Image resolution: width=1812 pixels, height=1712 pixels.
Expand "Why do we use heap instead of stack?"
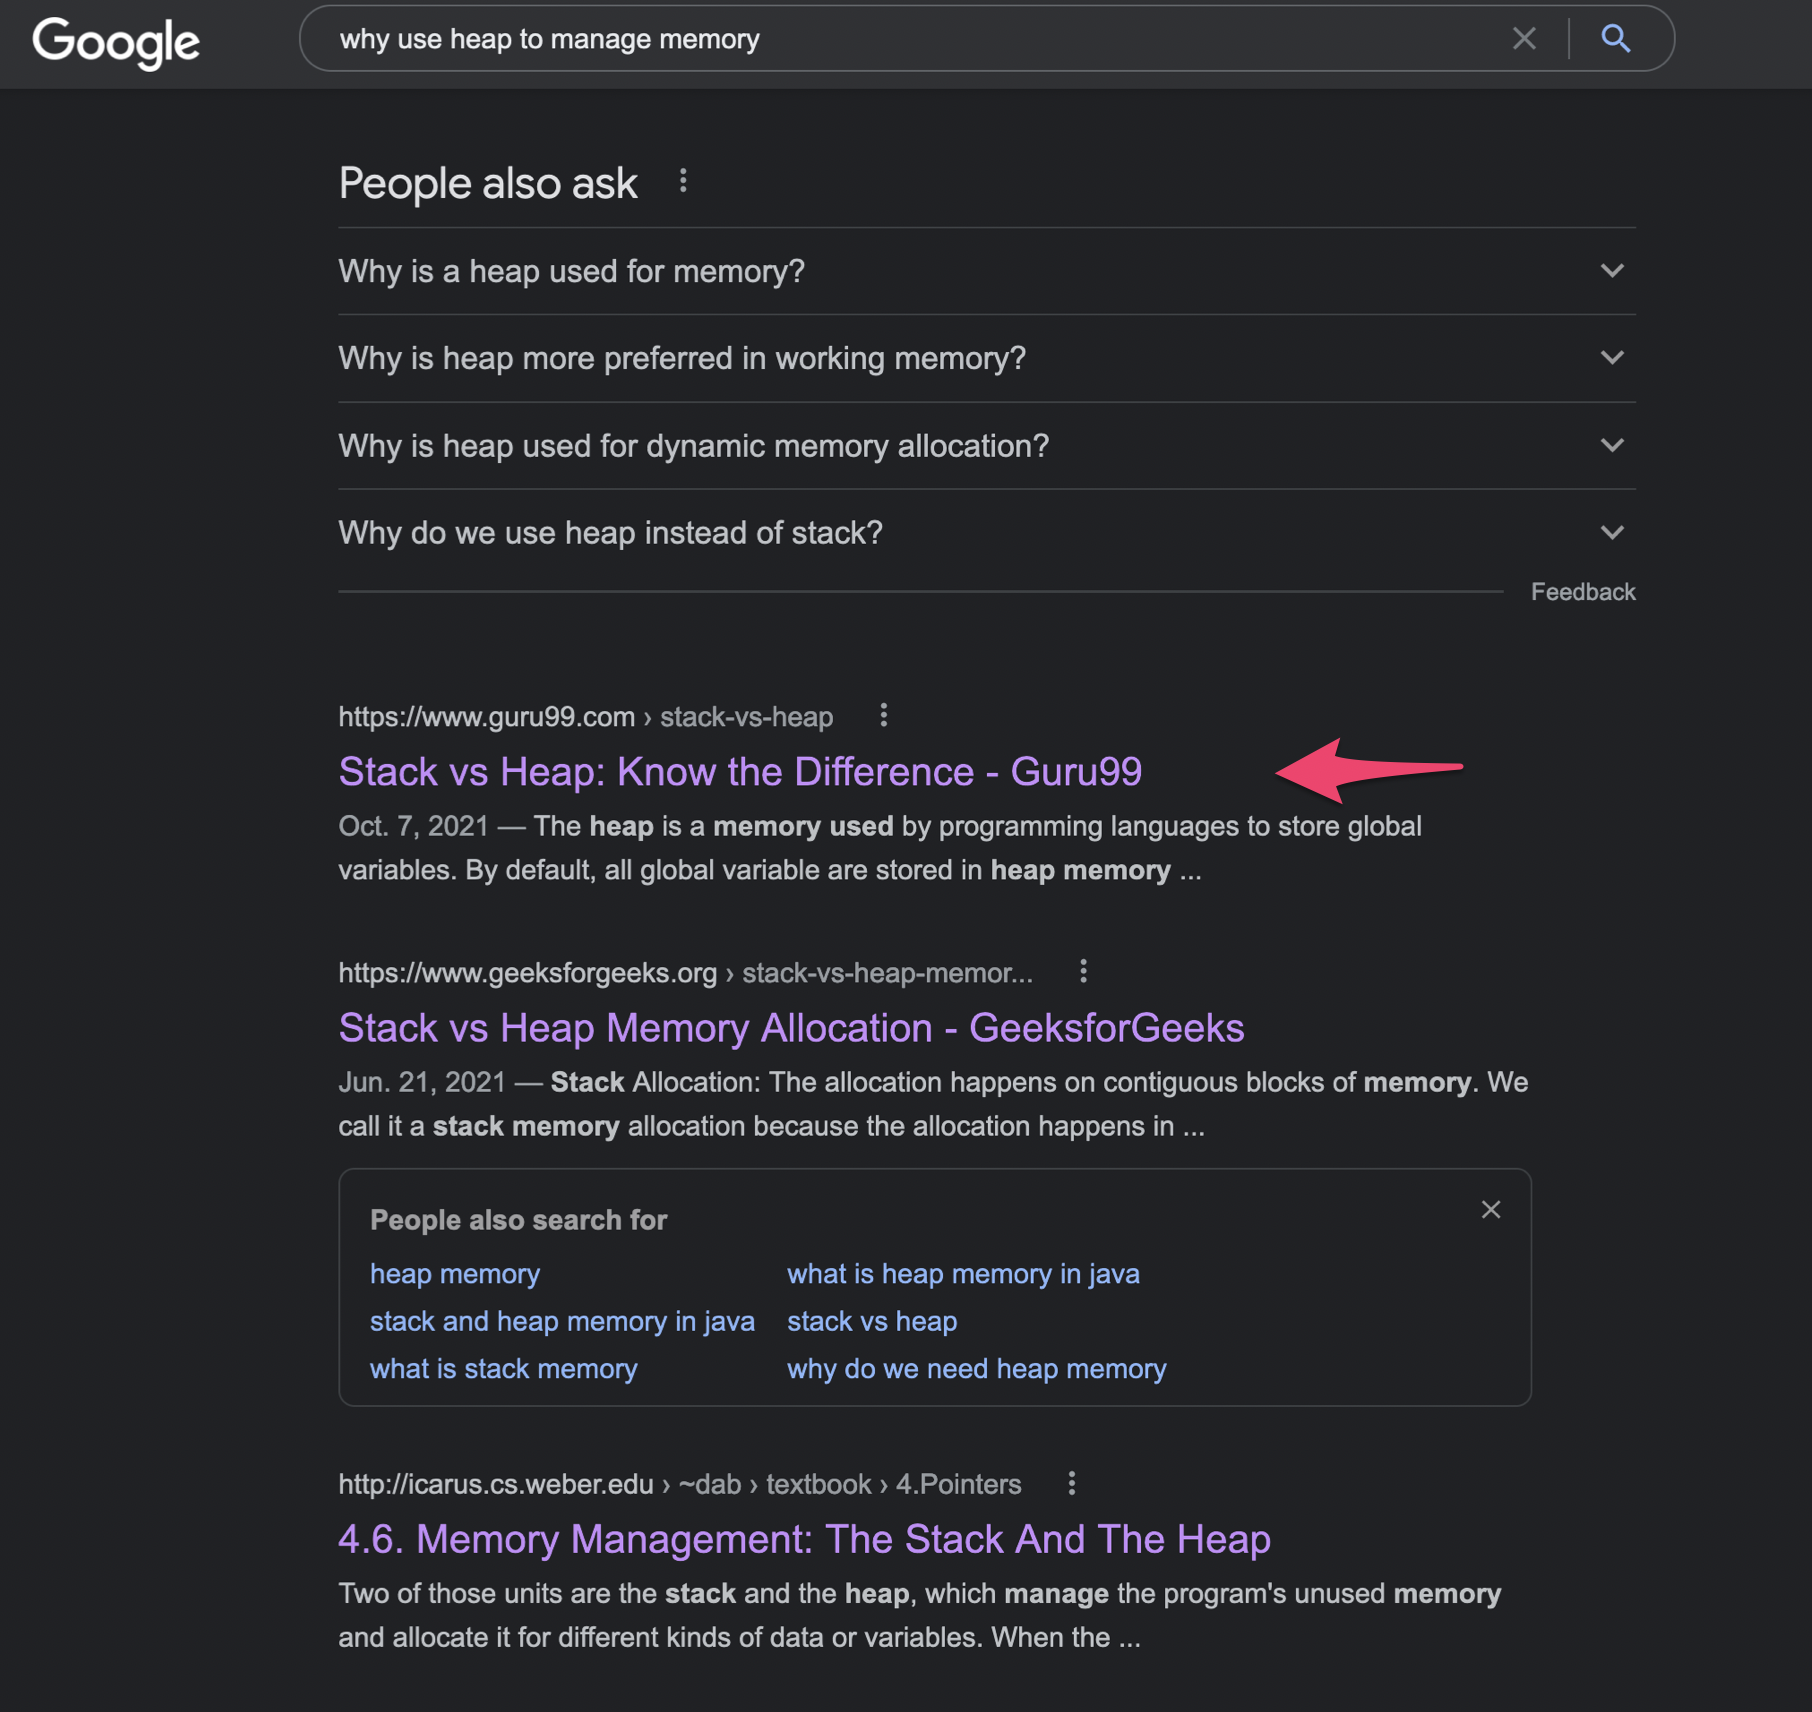click(x=987, y=532)
